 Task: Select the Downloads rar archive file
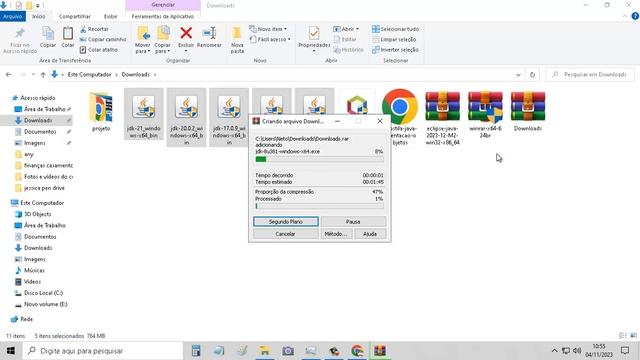528,111
